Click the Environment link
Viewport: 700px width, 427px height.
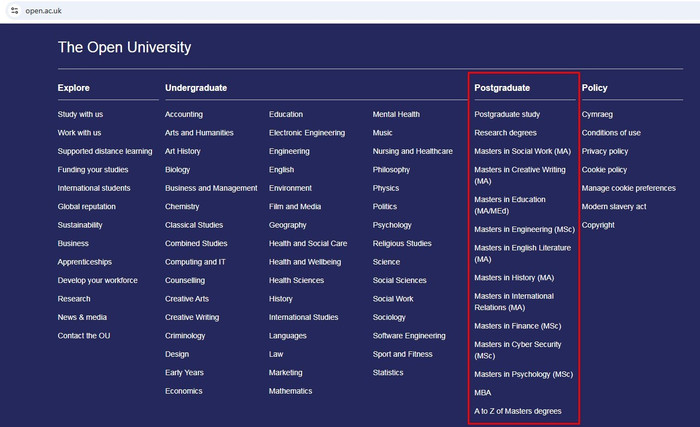coord(290,188)
